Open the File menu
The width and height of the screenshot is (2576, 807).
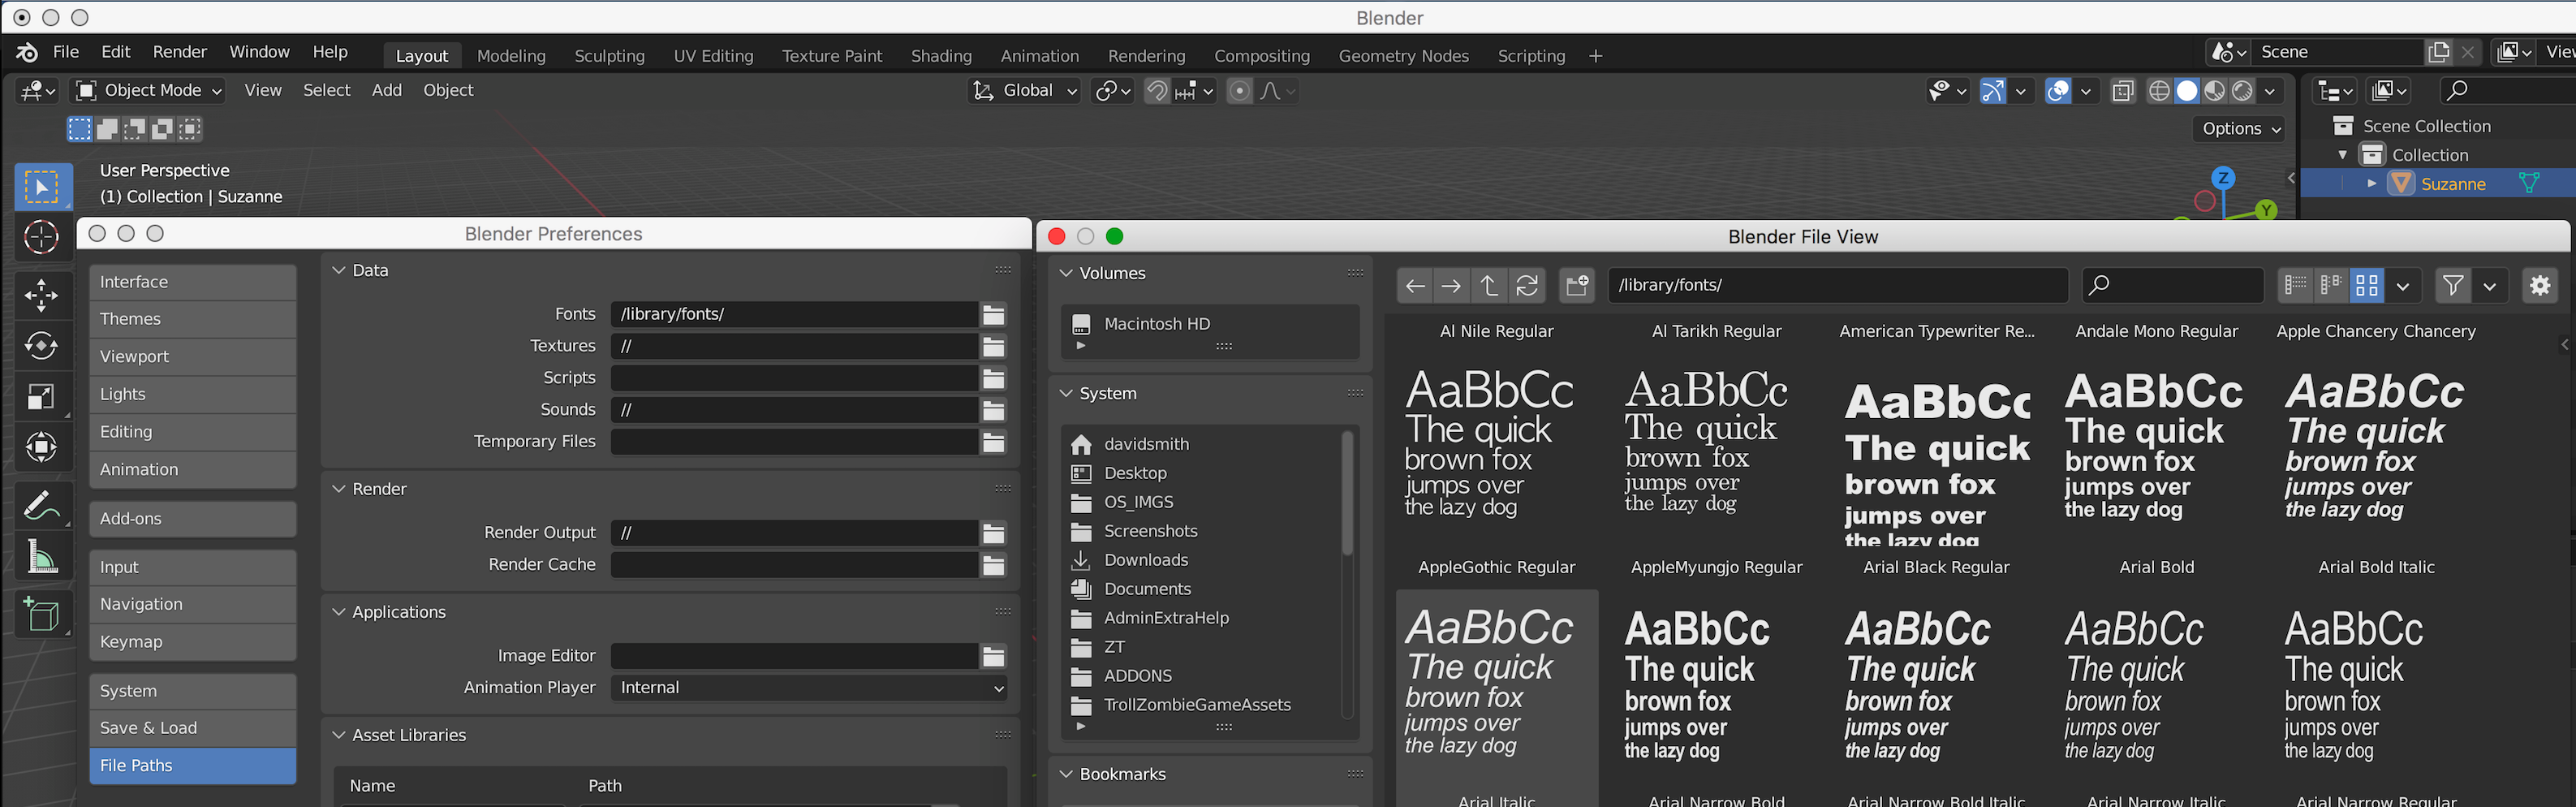(66, 52)
